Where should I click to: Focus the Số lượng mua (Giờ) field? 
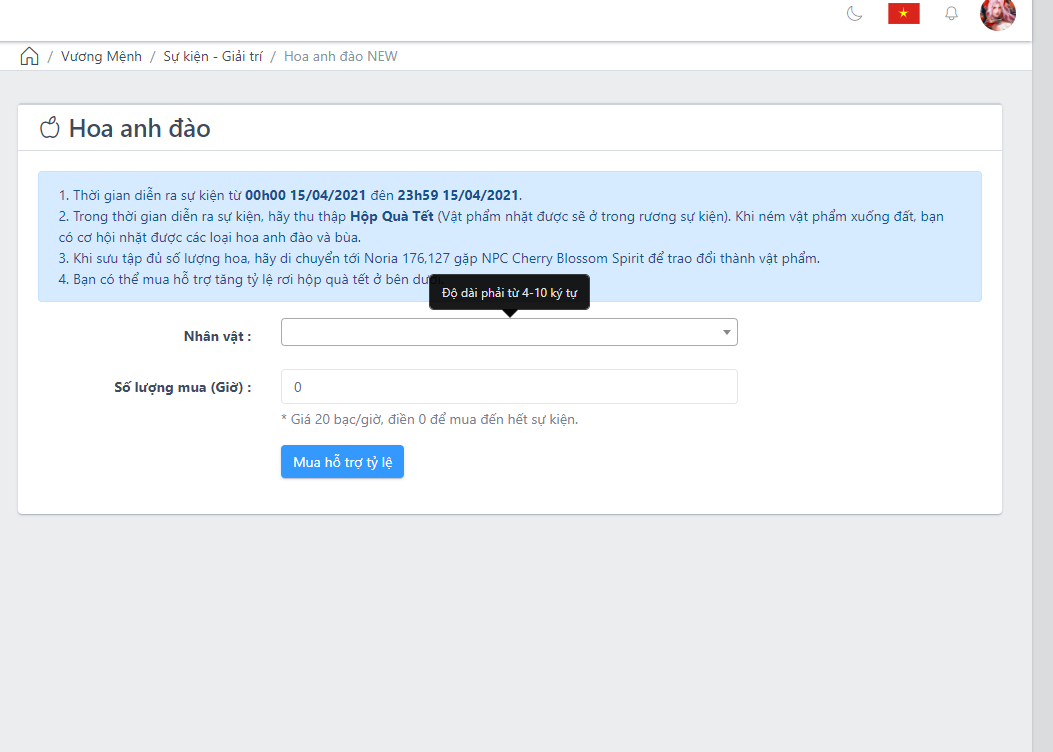509,387
